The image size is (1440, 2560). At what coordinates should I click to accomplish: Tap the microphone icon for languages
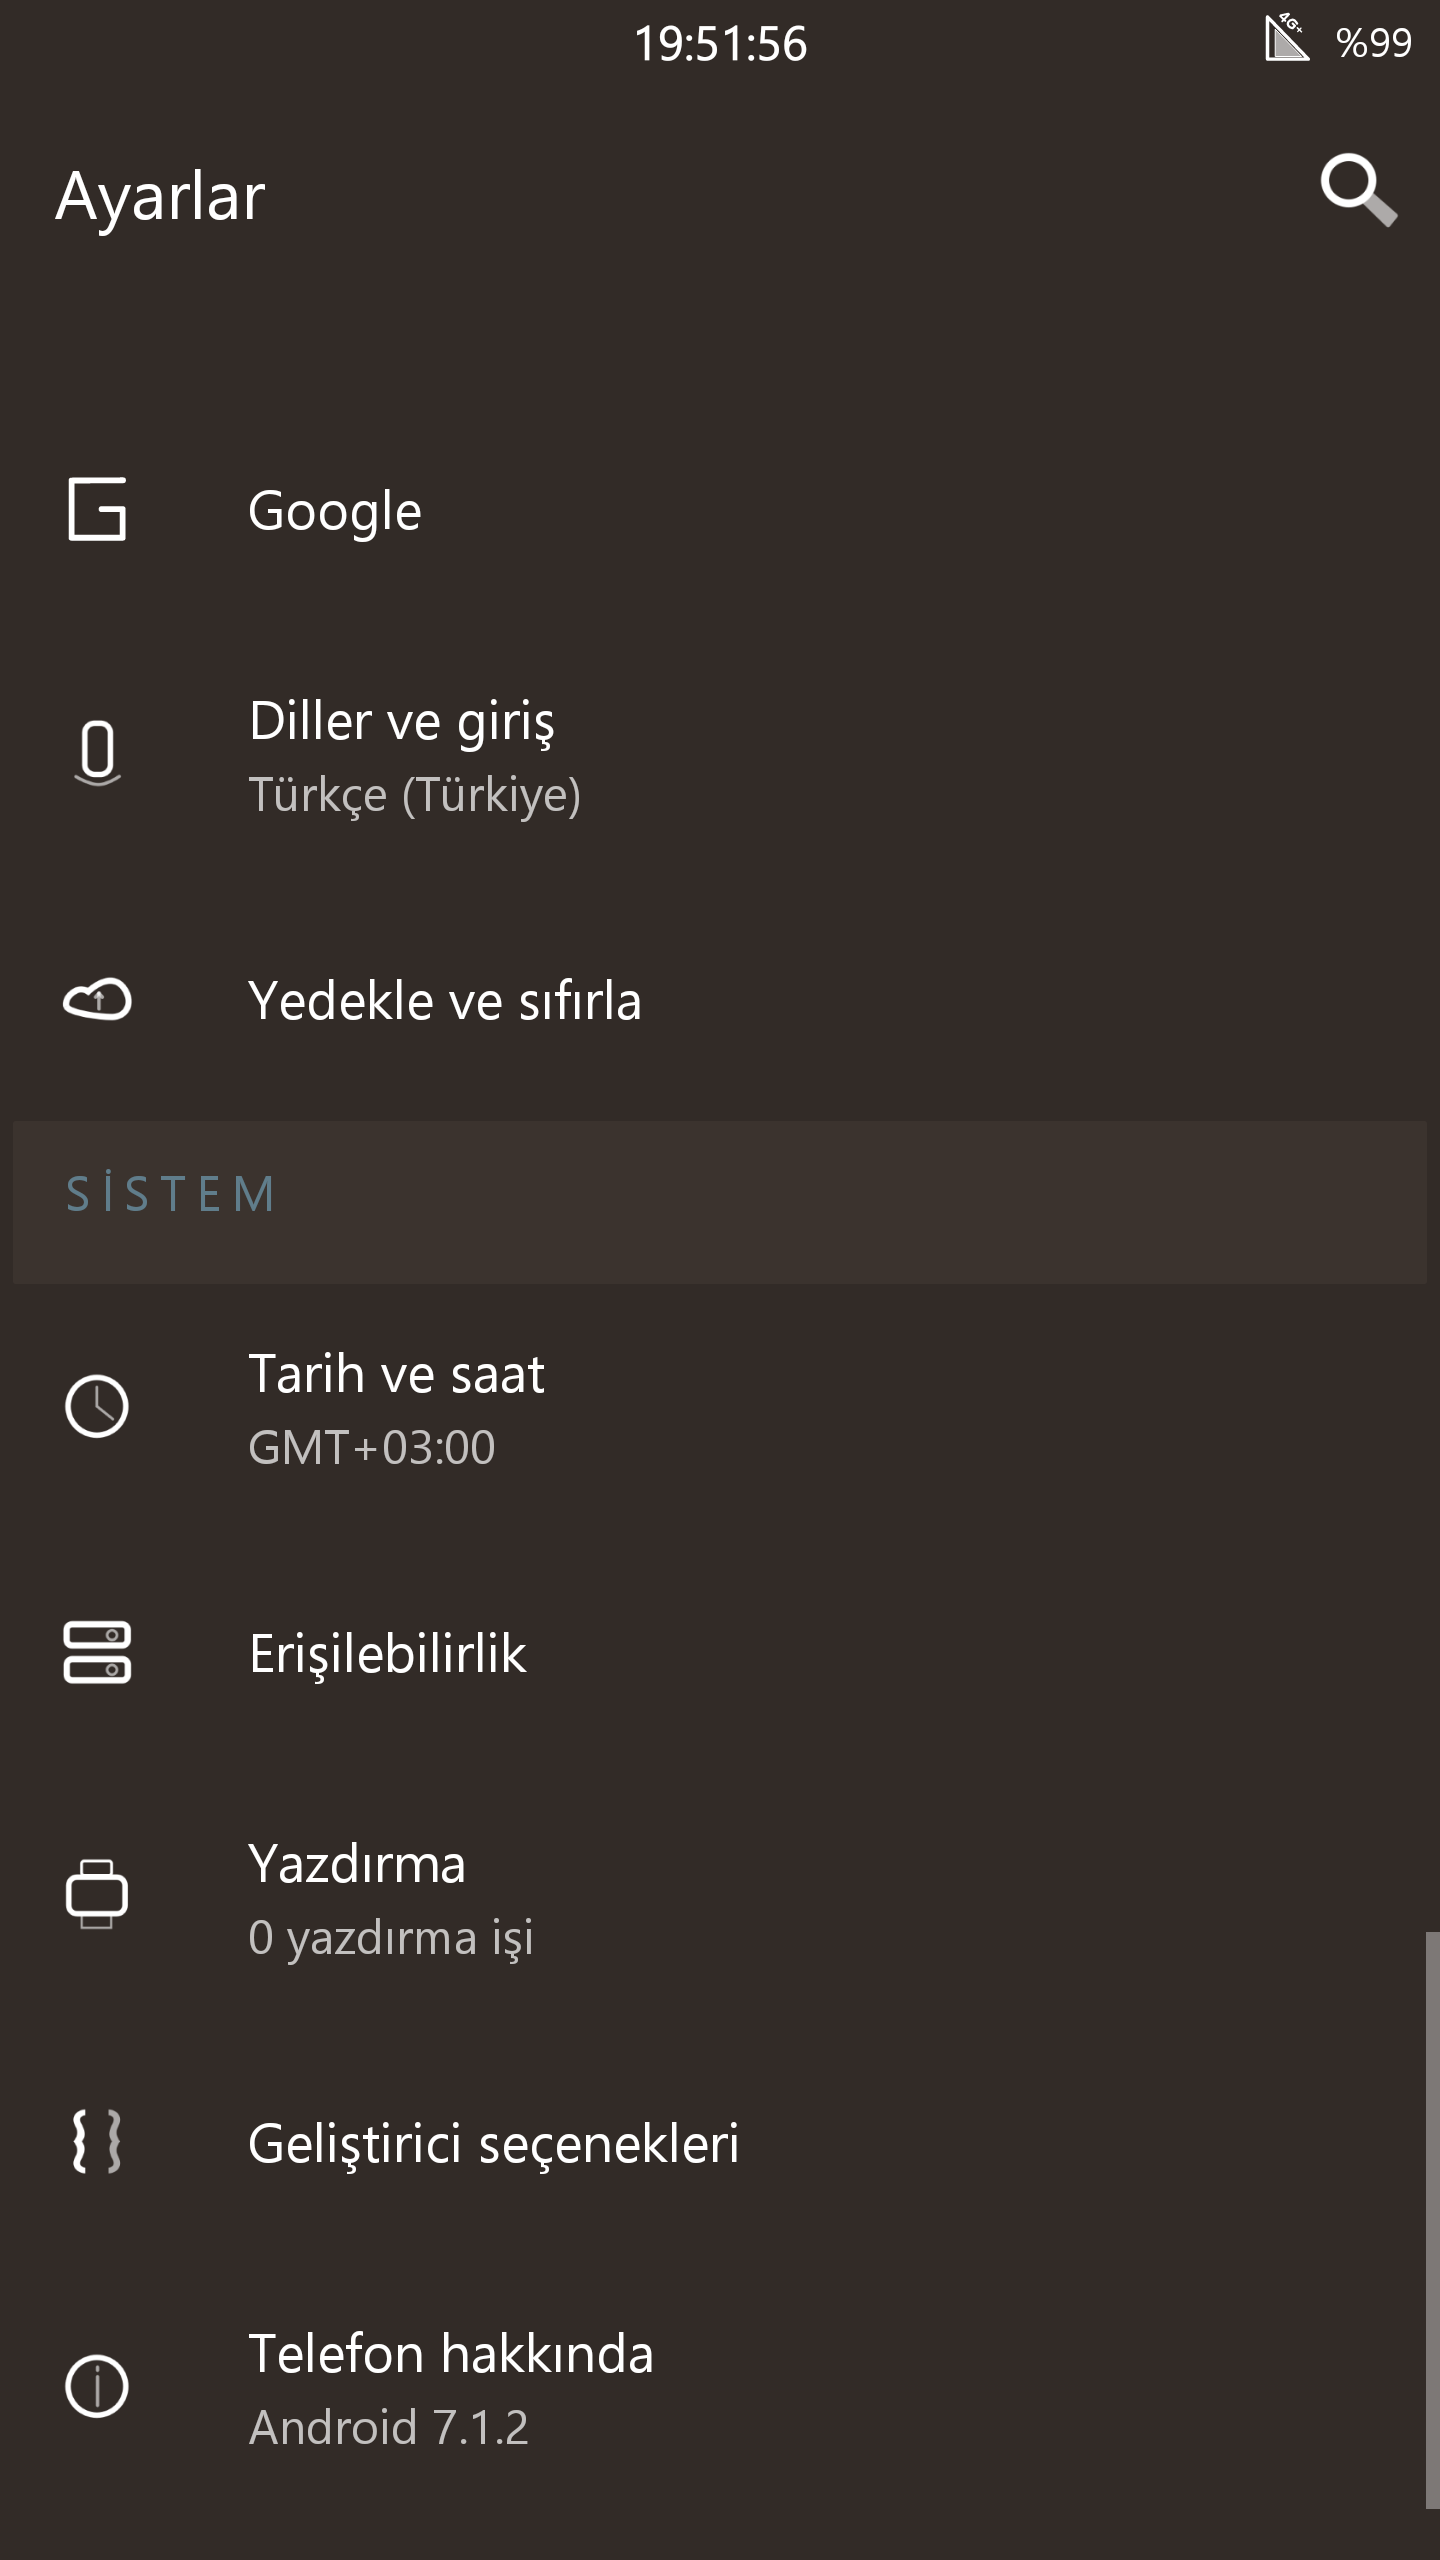[x=97, y=753]
